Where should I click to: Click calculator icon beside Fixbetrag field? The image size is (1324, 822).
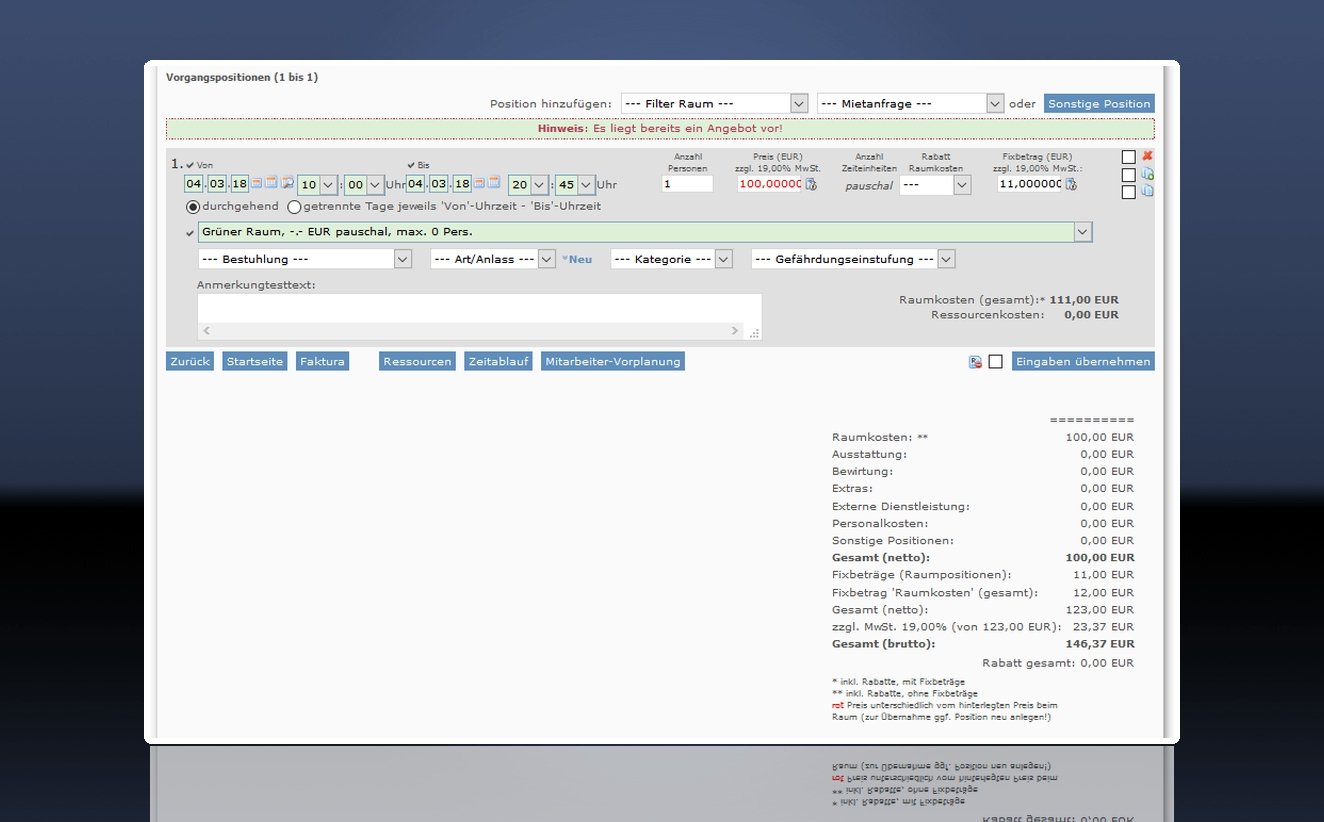tap(1071, 184)
